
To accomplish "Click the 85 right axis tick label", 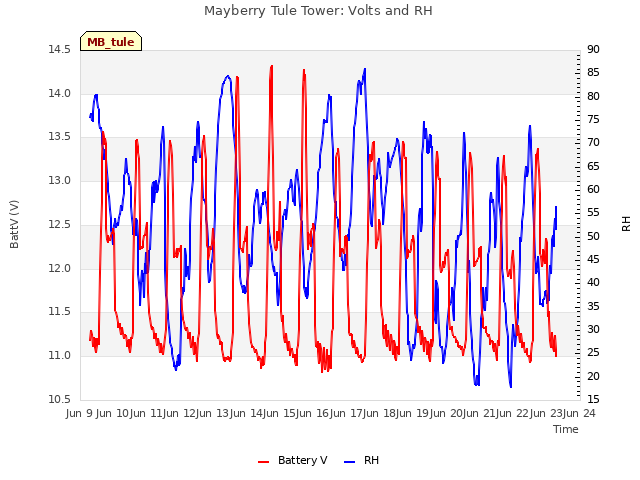I will click(593, 73).
